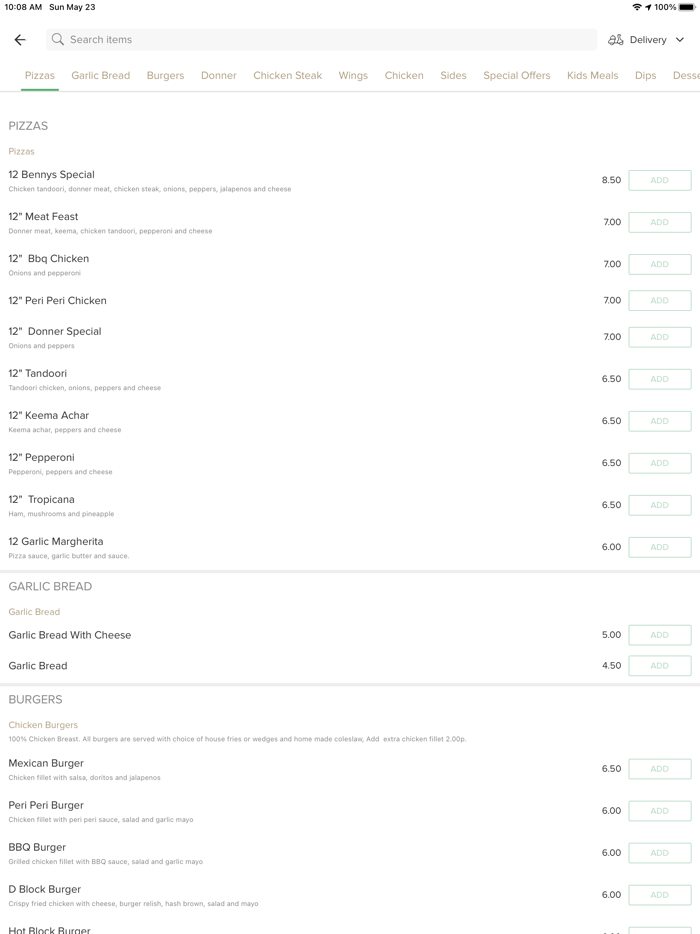The height and width of the screenshot is (934, 700).
Task: Expand the Delivery dropdown chevron
Action: (680, 40)
